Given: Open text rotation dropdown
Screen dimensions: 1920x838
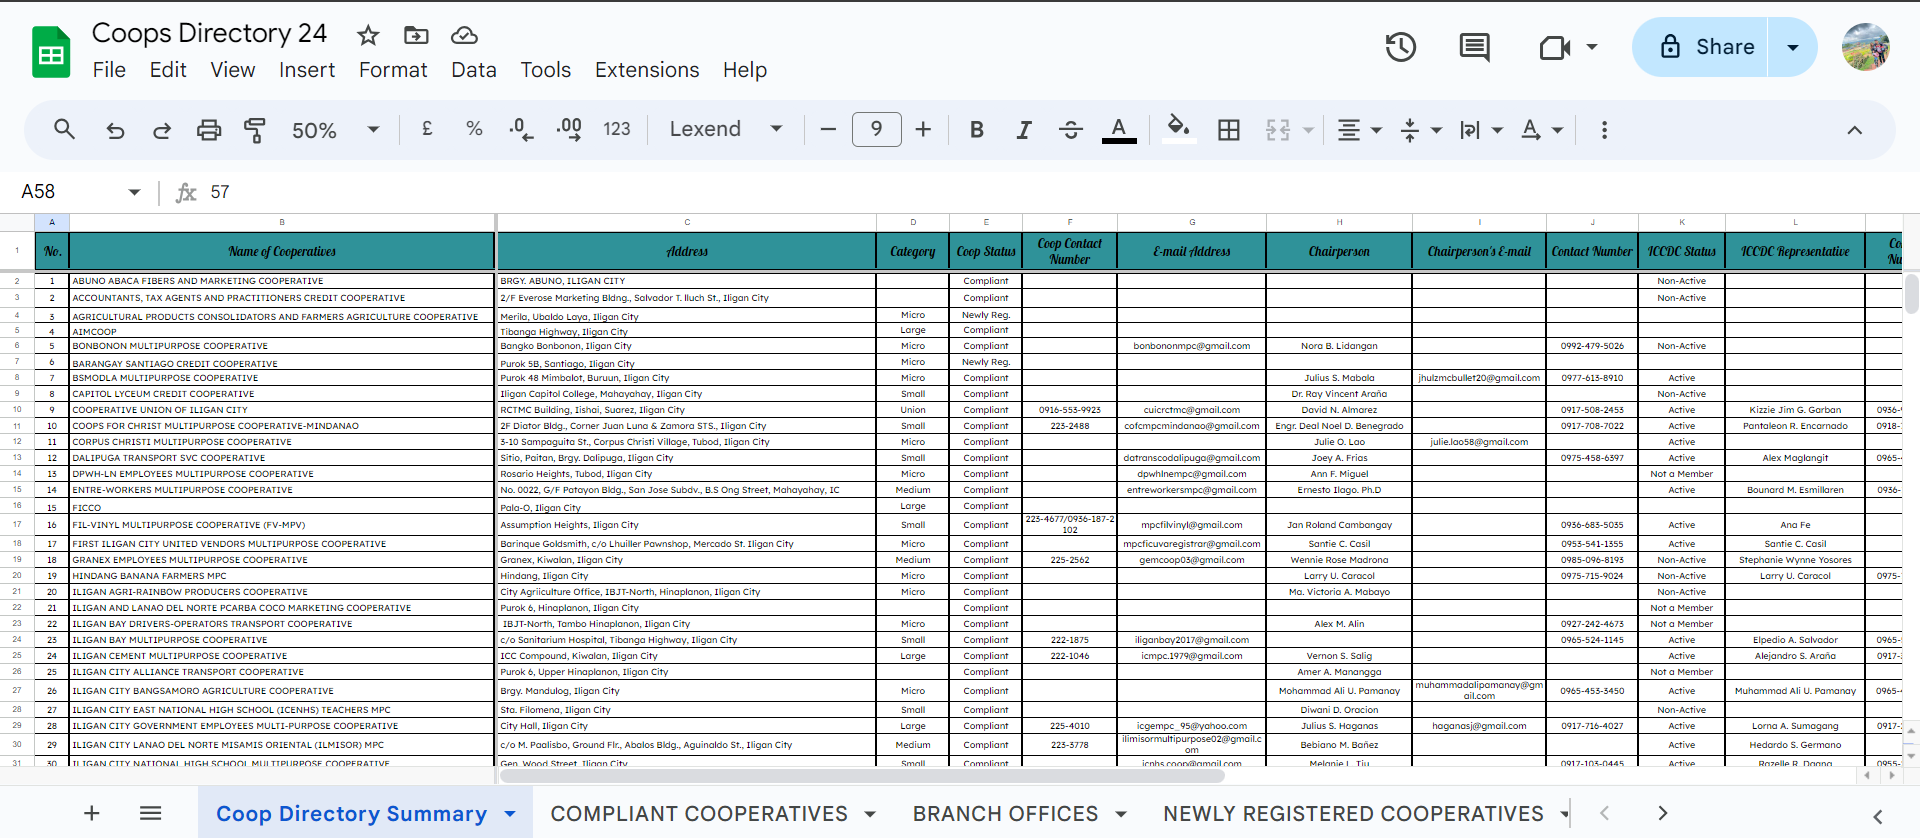Looking at the screenshot, I should [1542, 130].
